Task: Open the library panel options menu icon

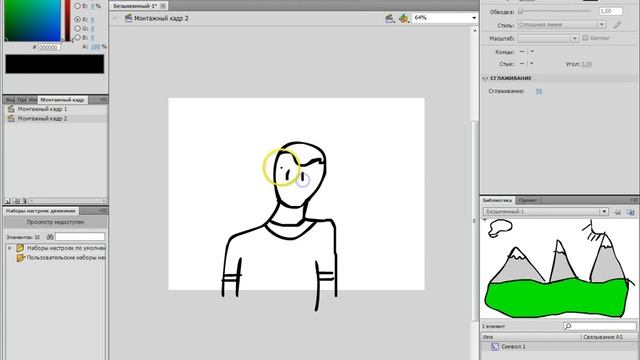Action: [x=634, y=200]
